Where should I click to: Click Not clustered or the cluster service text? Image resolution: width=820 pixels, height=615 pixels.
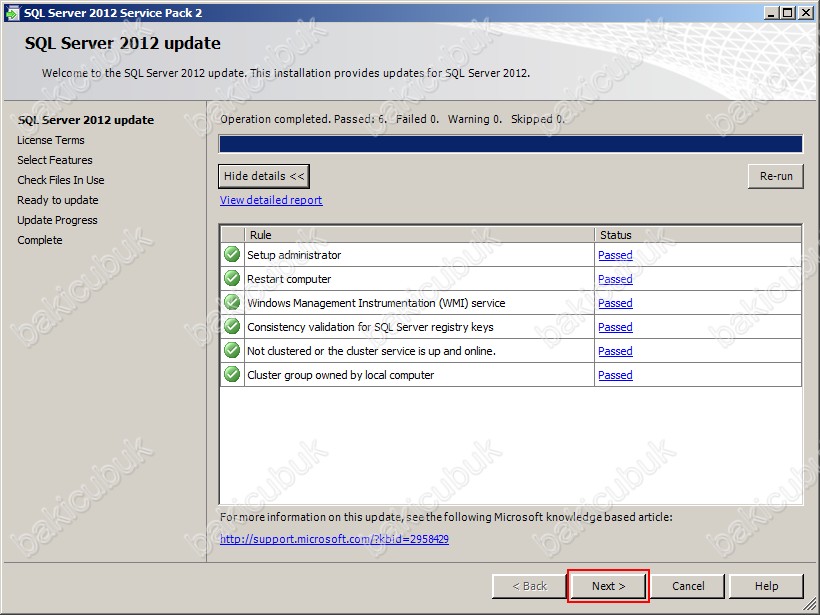371,351
